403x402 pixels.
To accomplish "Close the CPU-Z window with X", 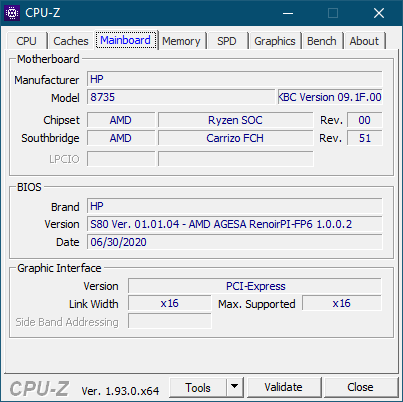I will coord(379,13).
